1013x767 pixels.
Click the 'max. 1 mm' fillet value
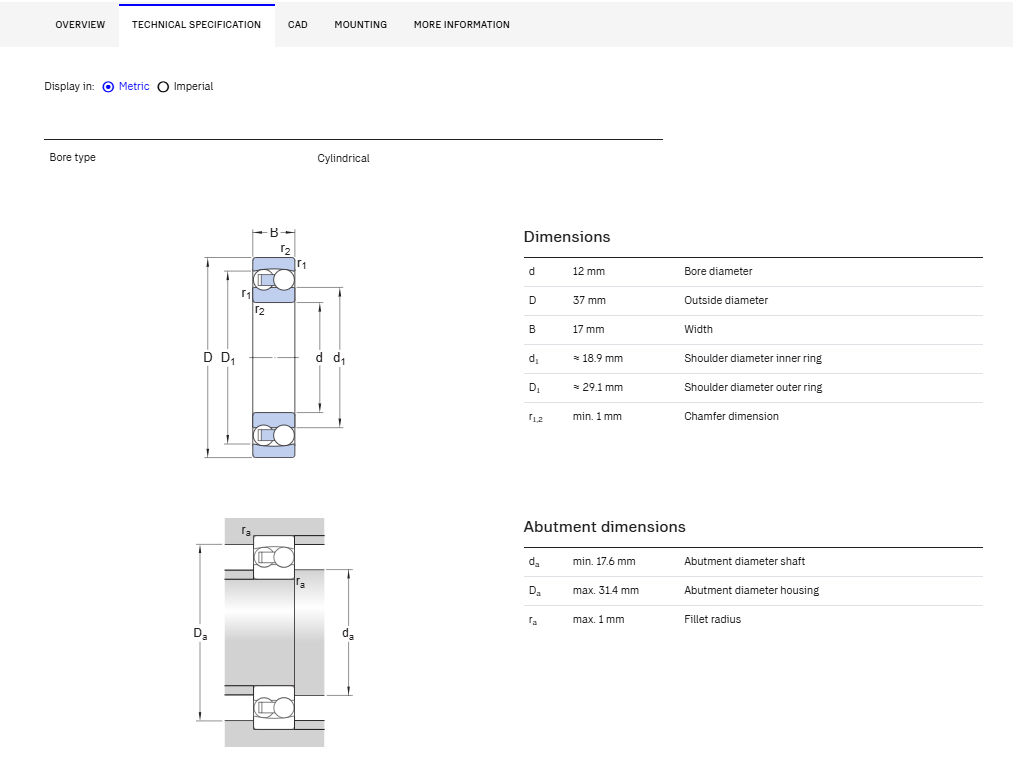(x=598, y=620)
